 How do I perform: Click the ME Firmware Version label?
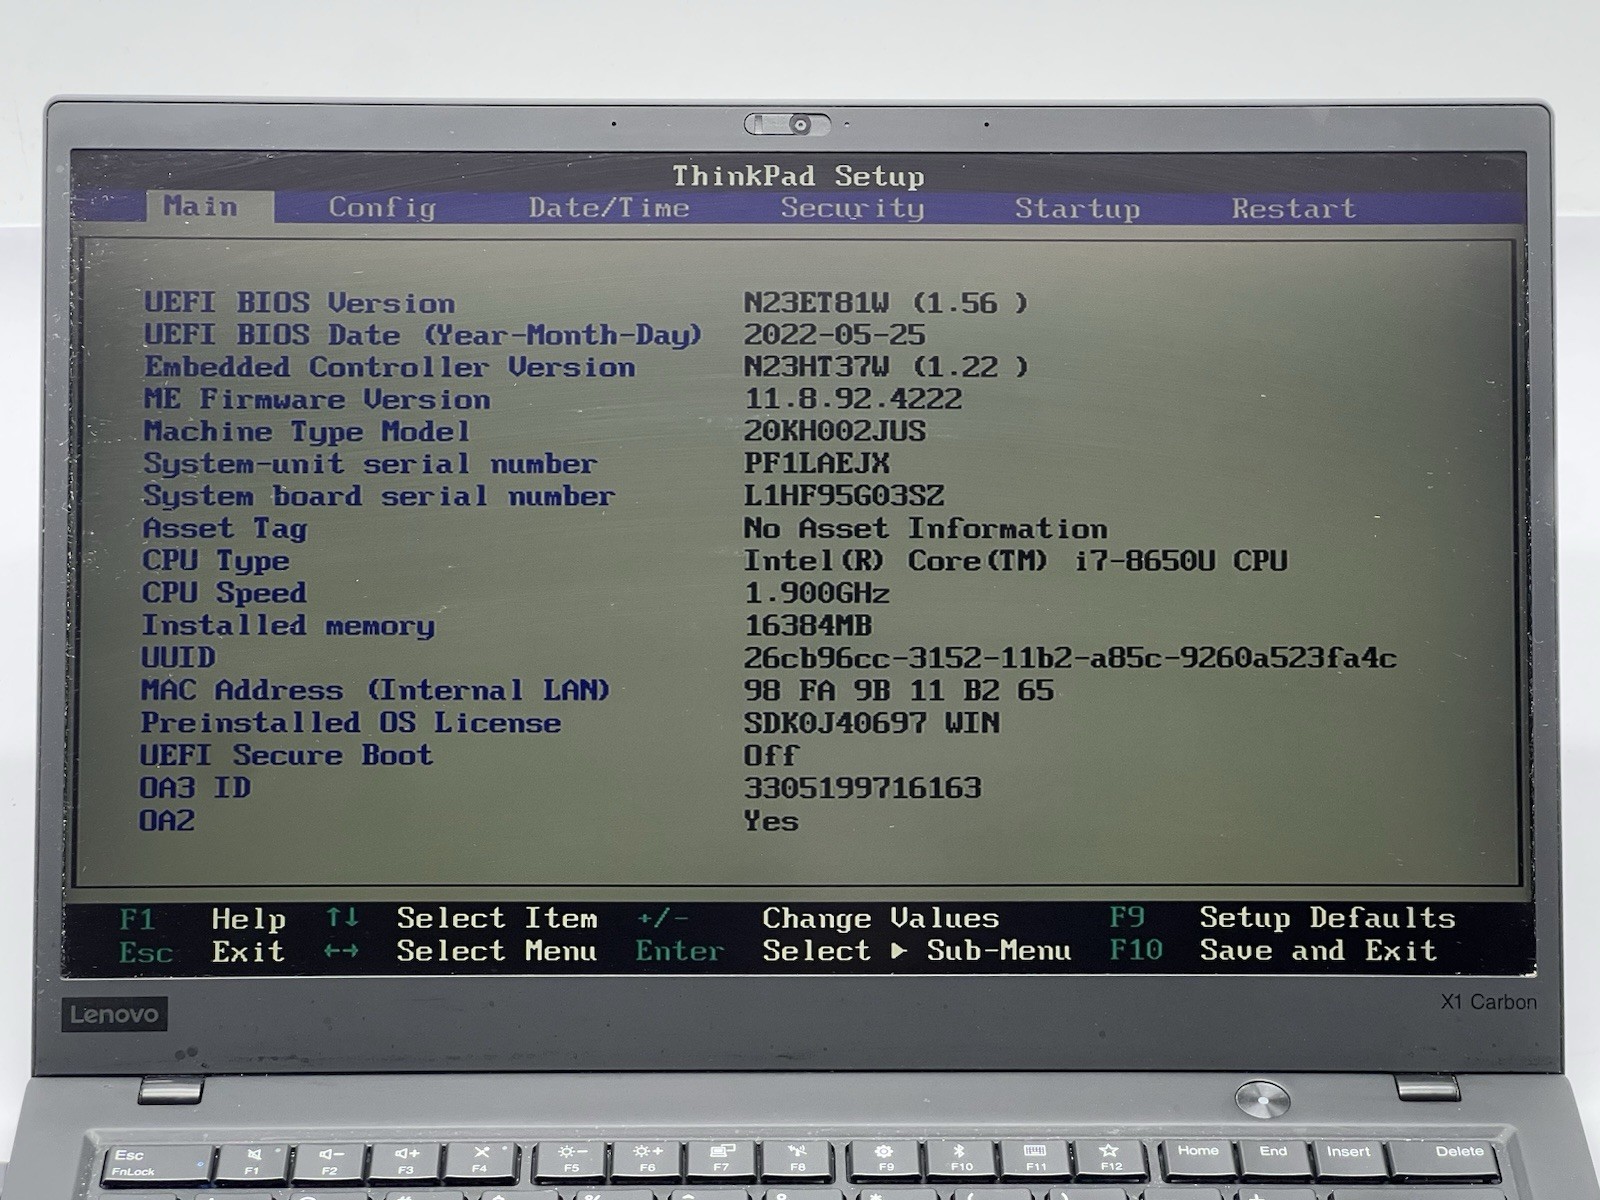pyautogui.click(x=316, y=399)
